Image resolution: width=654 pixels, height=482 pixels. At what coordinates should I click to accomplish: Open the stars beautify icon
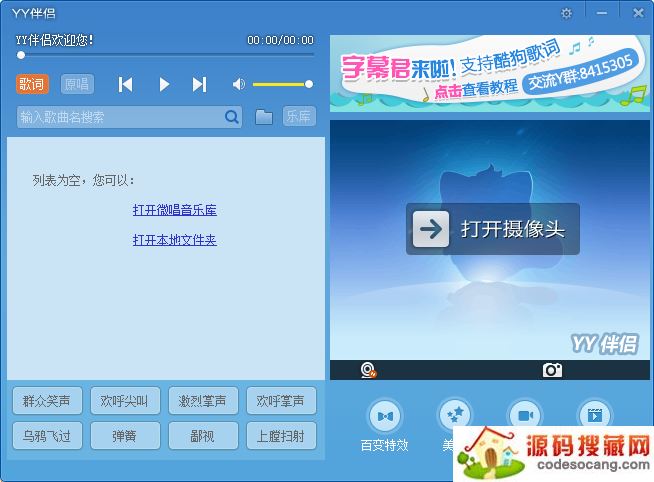point(455,414)
